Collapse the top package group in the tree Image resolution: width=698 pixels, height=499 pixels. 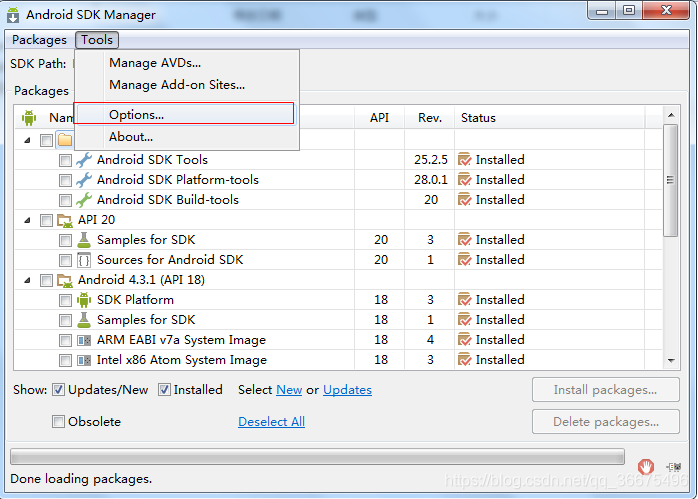tap(28, 140)
